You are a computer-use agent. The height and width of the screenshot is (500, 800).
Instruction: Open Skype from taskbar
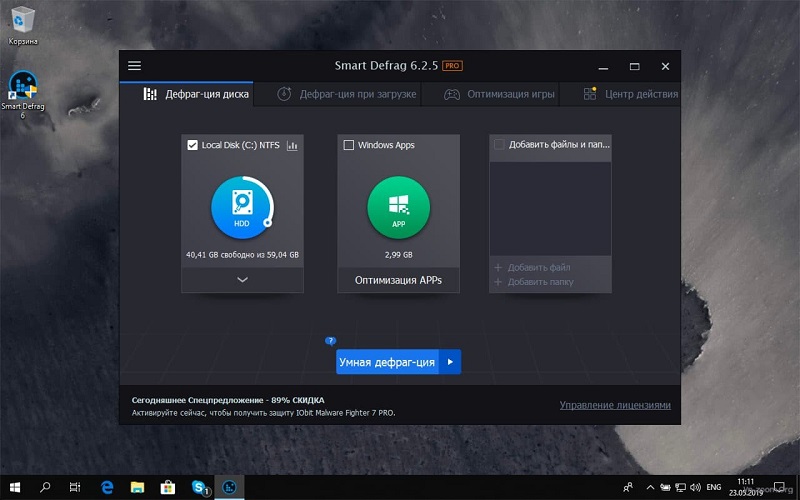199,487
